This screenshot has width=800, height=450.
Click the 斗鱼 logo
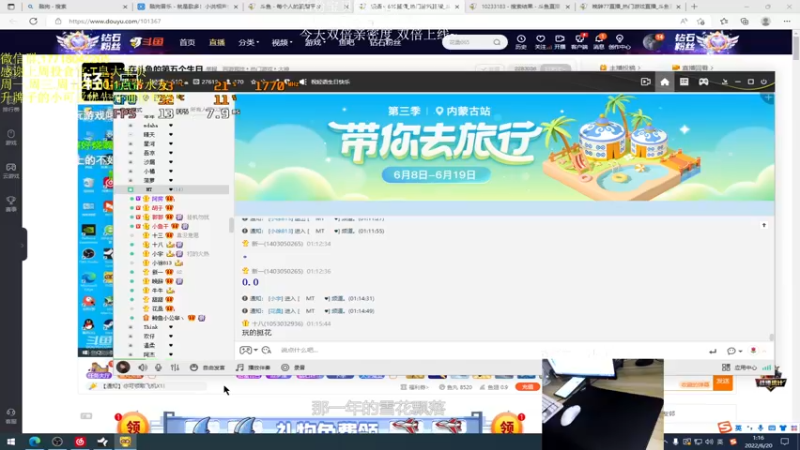point(146,42)
